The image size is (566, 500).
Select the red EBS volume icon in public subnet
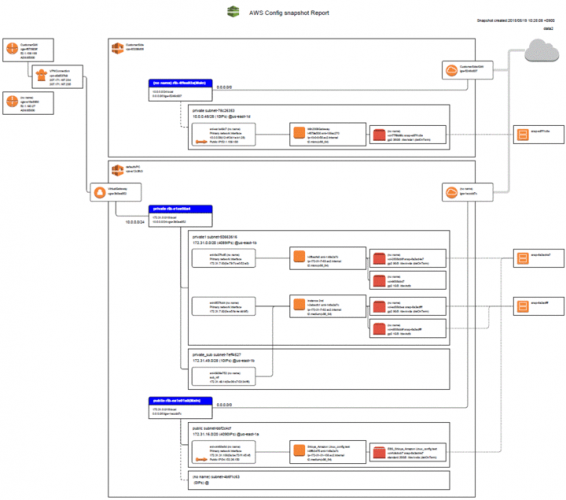point(379,452)
